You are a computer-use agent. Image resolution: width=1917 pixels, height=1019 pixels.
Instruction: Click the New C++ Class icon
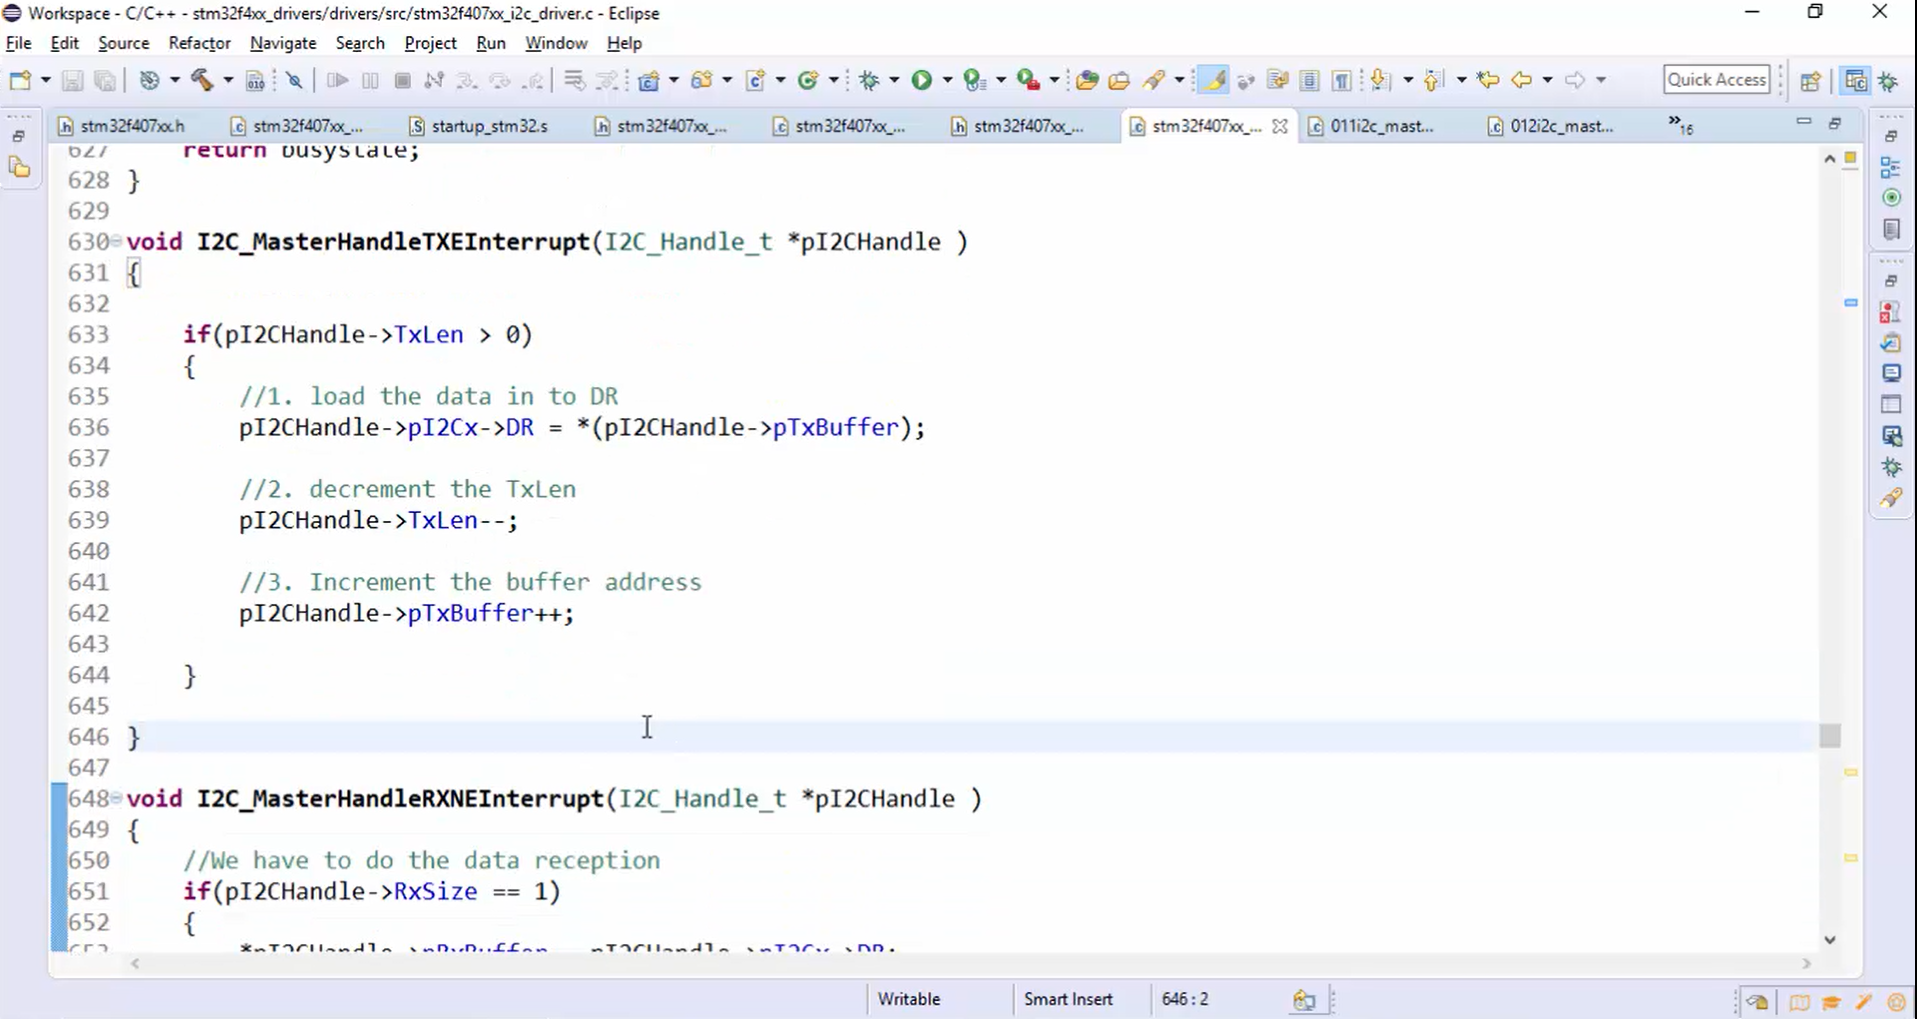tap(808, 80)
